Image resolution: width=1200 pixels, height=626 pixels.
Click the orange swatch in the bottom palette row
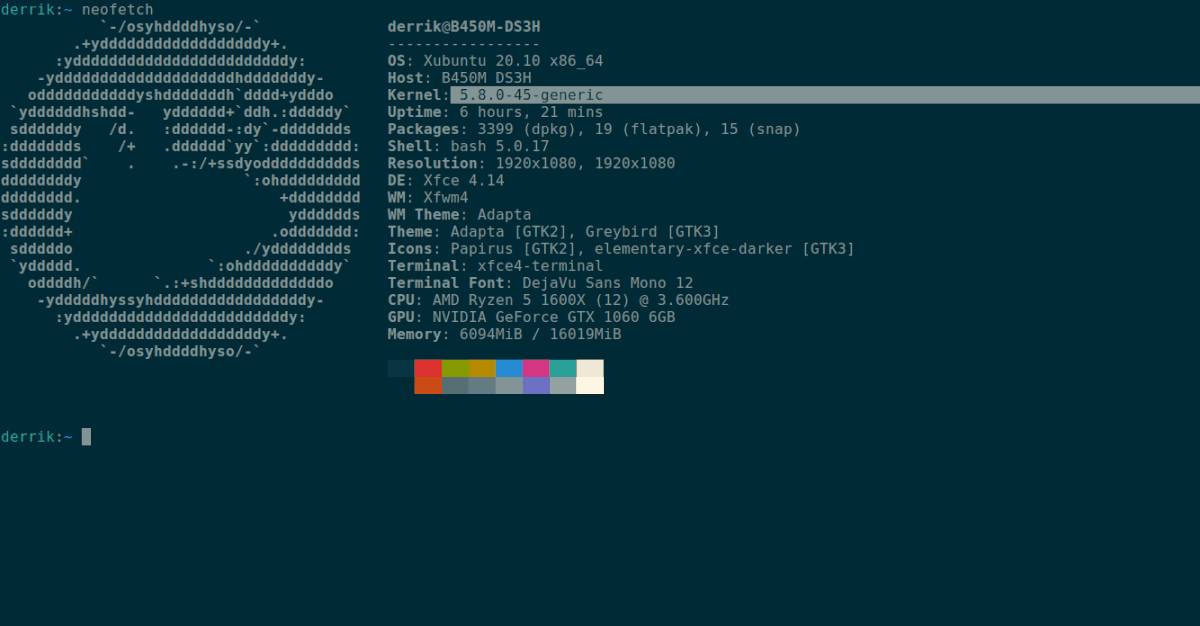pos(427,386)
